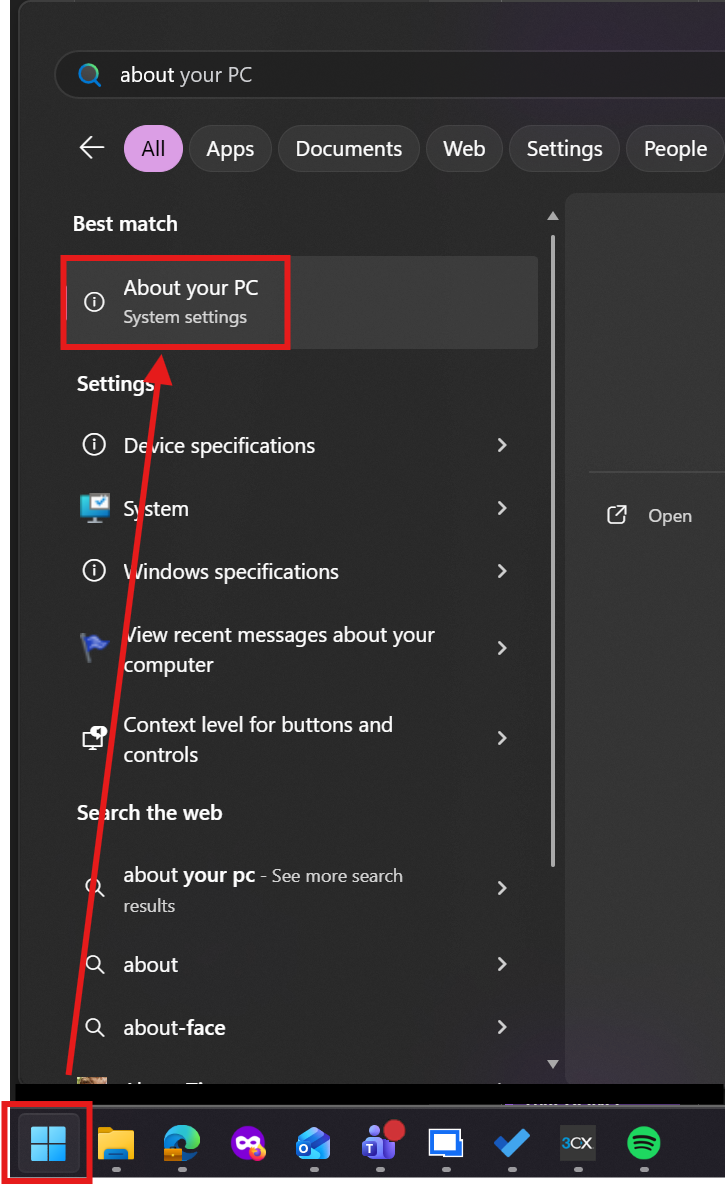The width and height of the screenshot is (725, 1185).
Task: Open the 3CX app in taskbar
Action: (578, 1143)
